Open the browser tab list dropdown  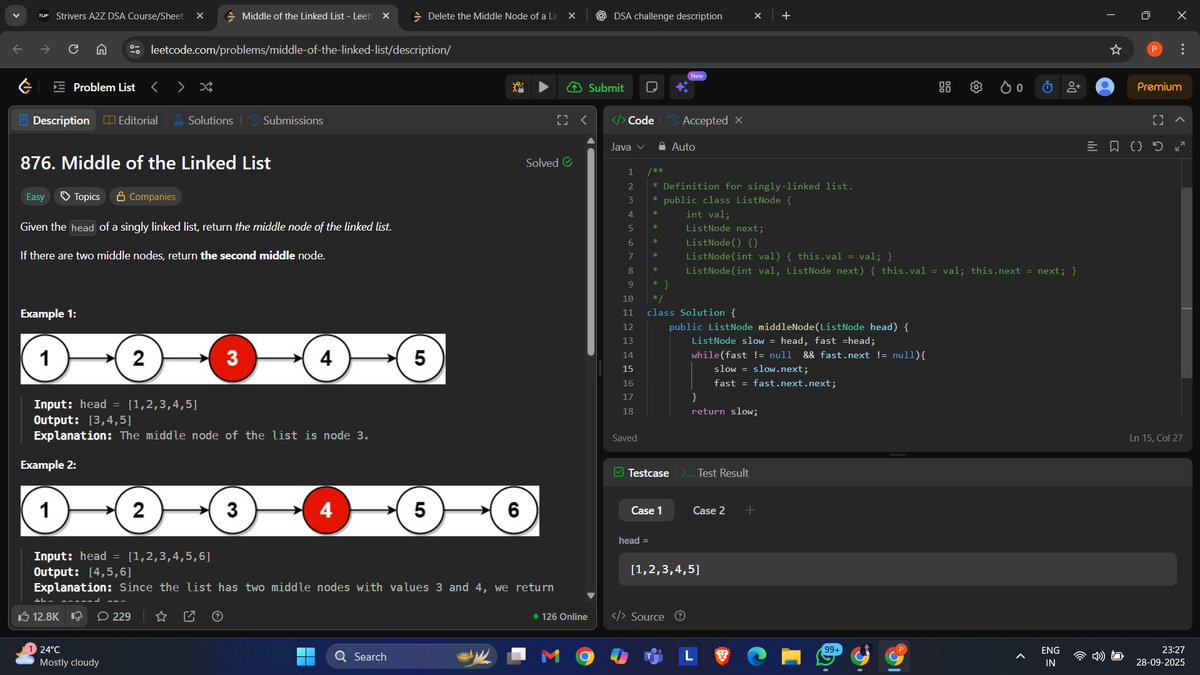pos(15,16)
